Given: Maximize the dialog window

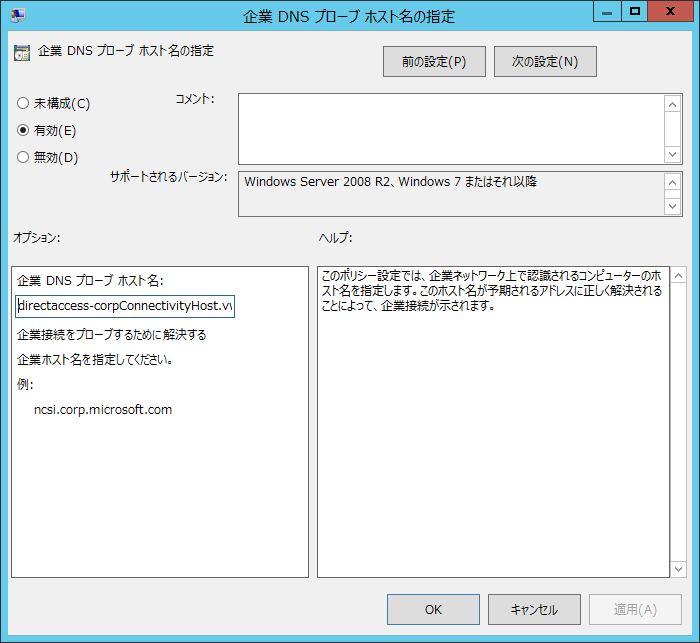Looking at the screenshot, I should pyautogui.click(x=634, y=12).
